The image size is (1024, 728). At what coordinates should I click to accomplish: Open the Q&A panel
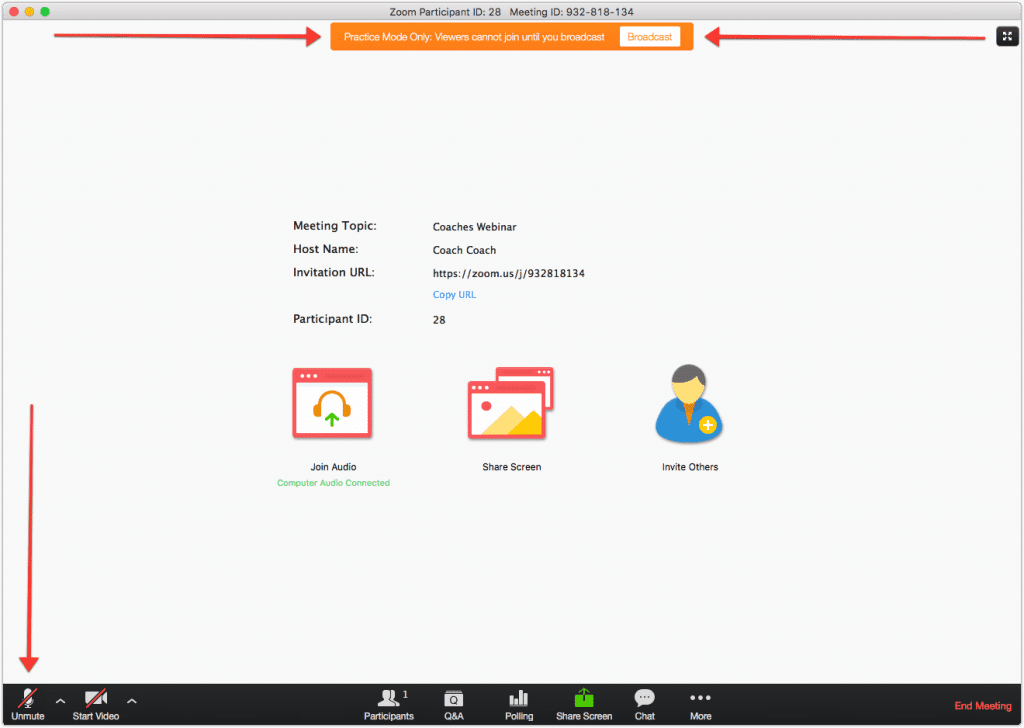(454, 704)
